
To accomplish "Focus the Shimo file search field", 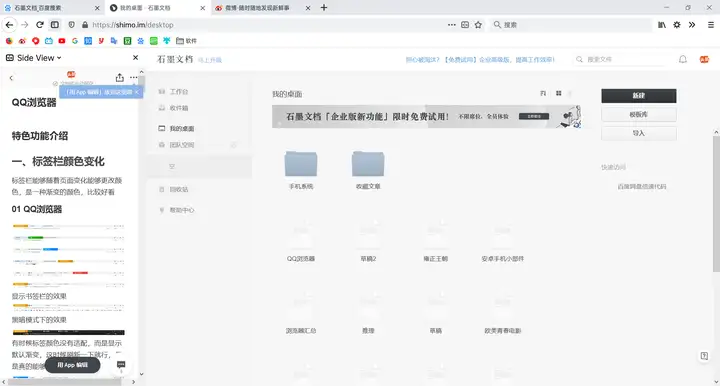I will point(620,59).
